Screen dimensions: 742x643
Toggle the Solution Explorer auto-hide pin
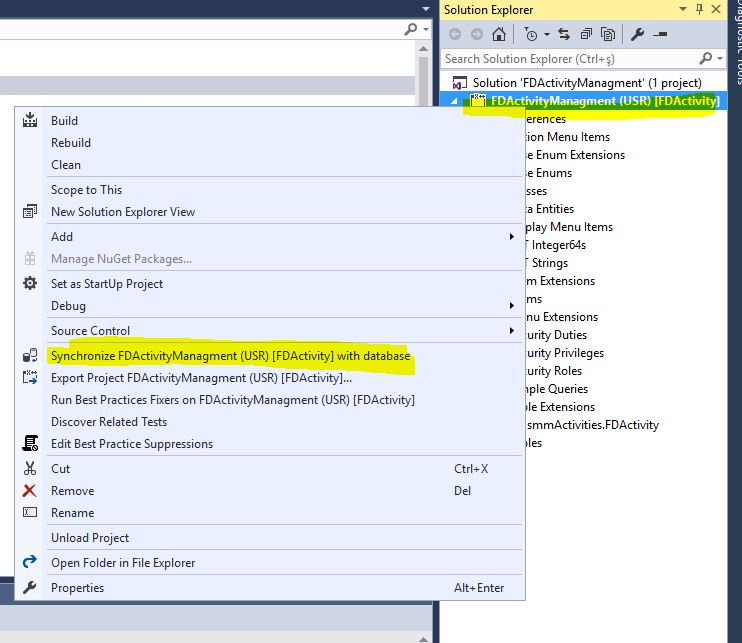pos(699,9)
